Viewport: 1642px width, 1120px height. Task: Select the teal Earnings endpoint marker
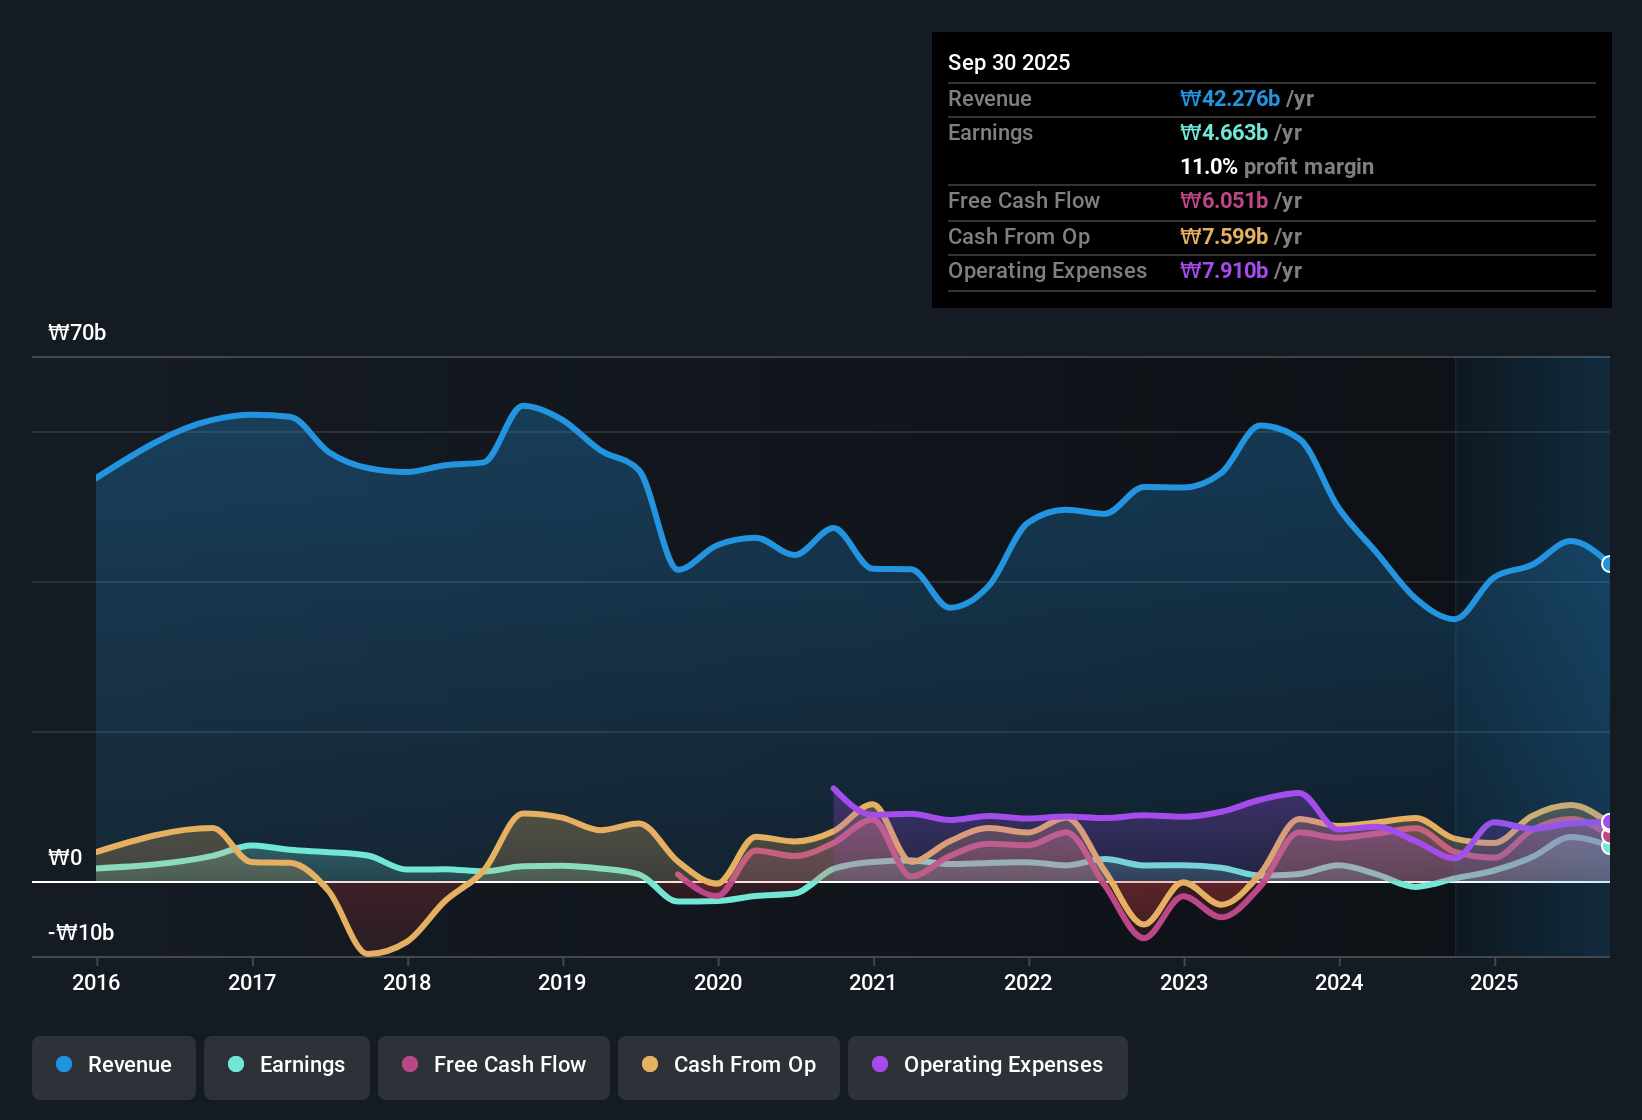coord(1608,847)
